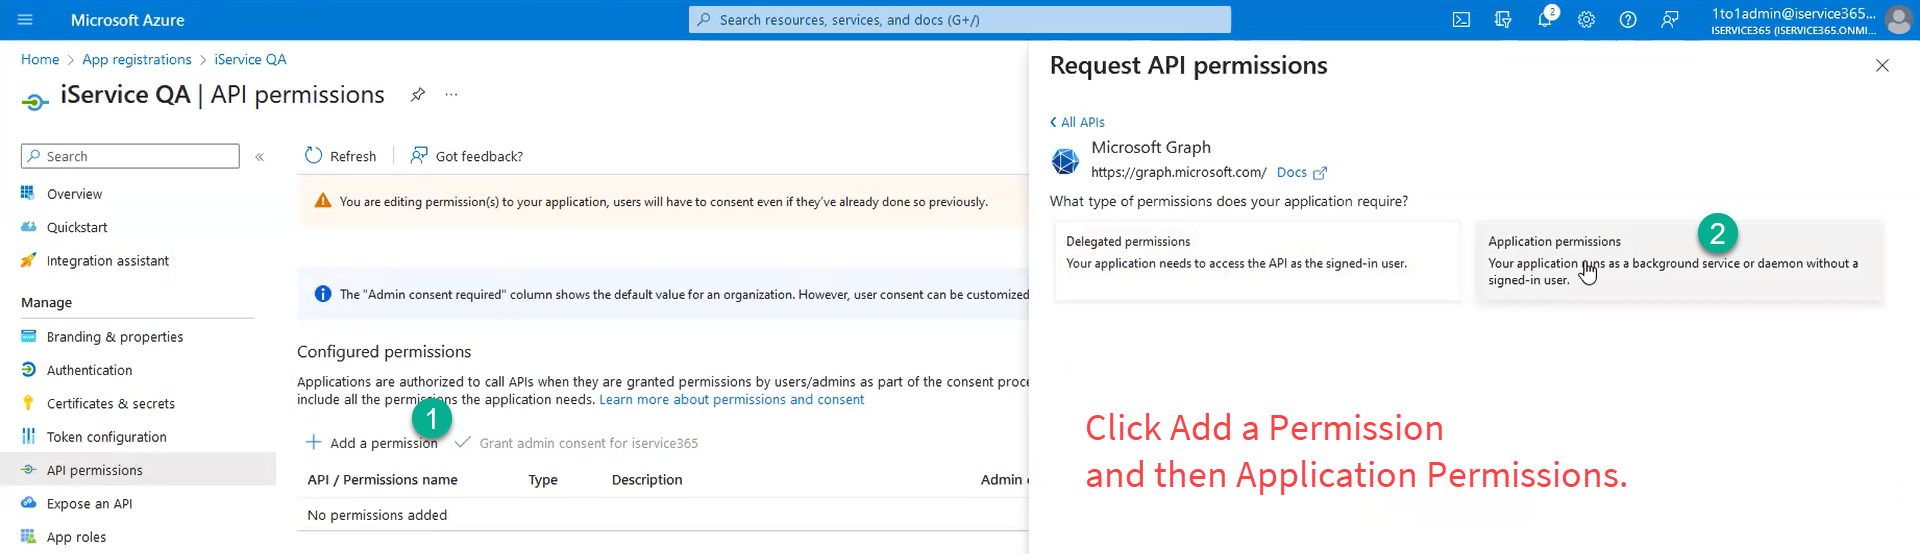1920x554 pixels.
Task: Open the notifications bell
Action: (1545, 20)
